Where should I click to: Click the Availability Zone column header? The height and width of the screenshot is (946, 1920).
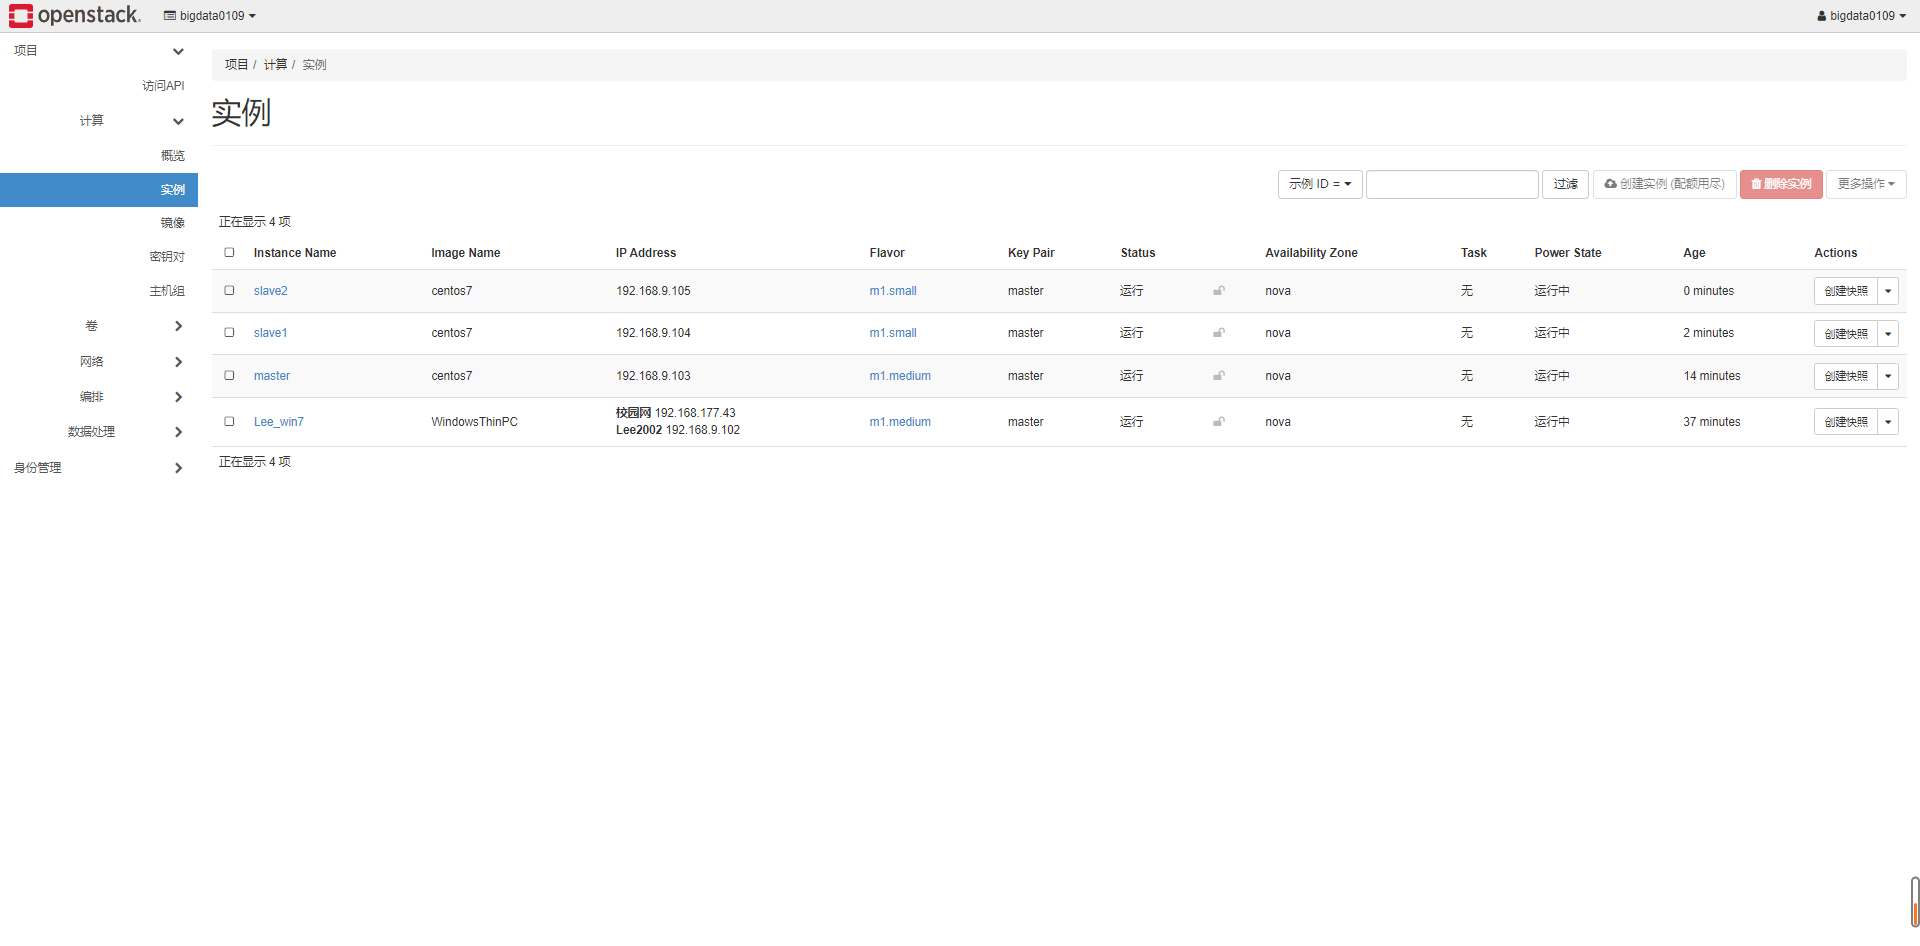(x=1311, y=253)
